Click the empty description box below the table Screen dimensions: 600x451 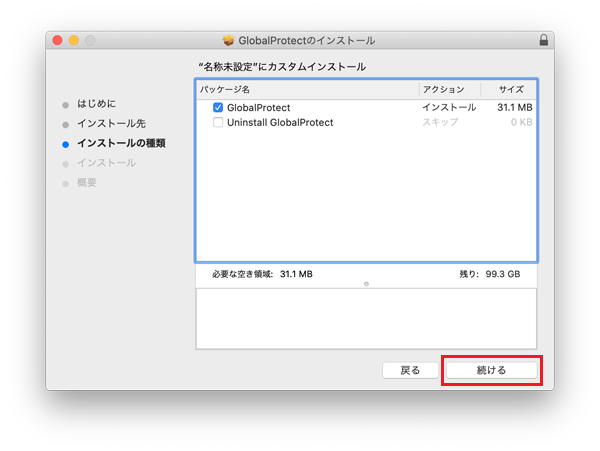(x=366, y=318)
